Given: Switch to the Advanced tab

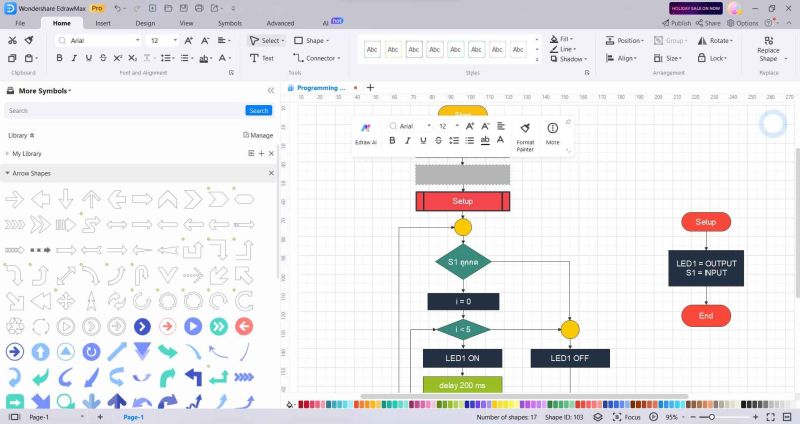Looking at the screenshot, I should pos(280,23).
